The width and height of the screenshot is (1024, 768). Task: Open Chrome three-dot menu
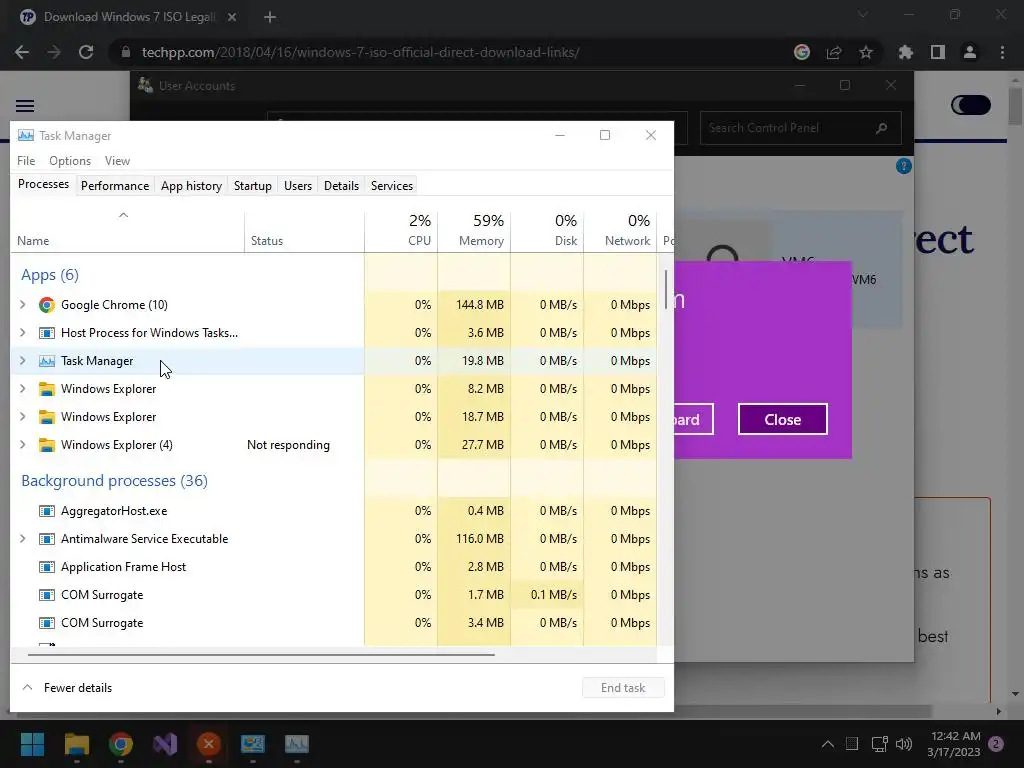pos(1002,52)
